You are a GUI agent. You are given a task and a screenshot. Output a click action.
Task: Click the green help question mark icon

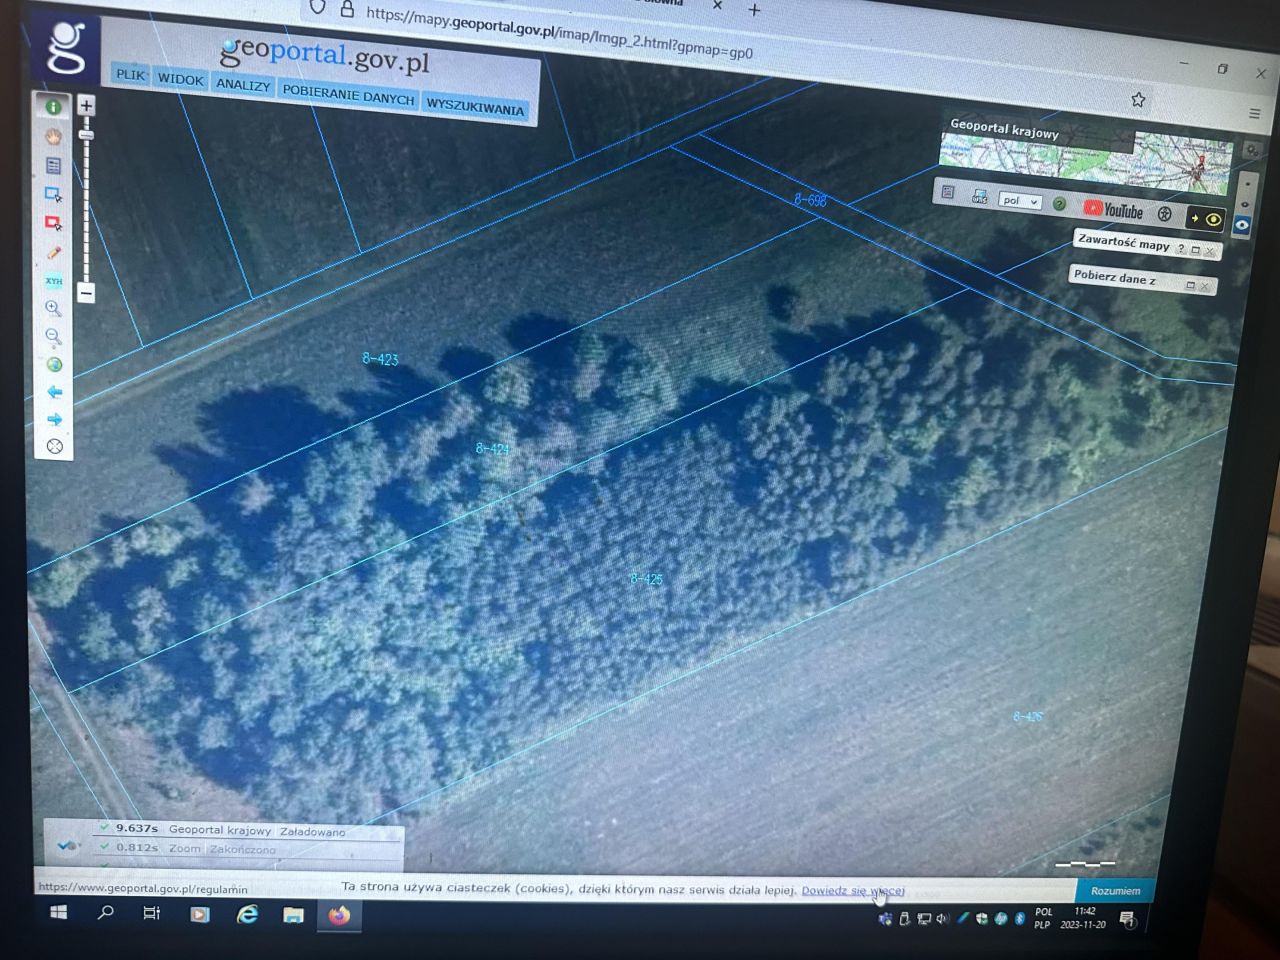click(1059, 204)
